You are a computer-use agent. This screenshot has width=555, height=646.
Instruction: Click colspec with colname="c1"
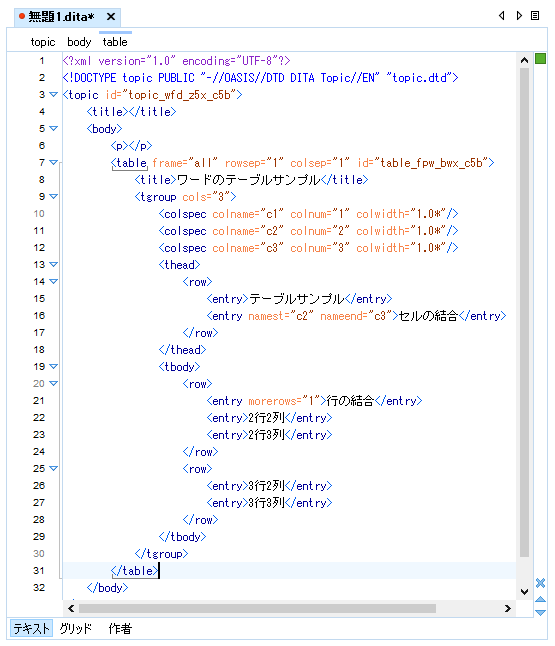[x=309, y=214]
